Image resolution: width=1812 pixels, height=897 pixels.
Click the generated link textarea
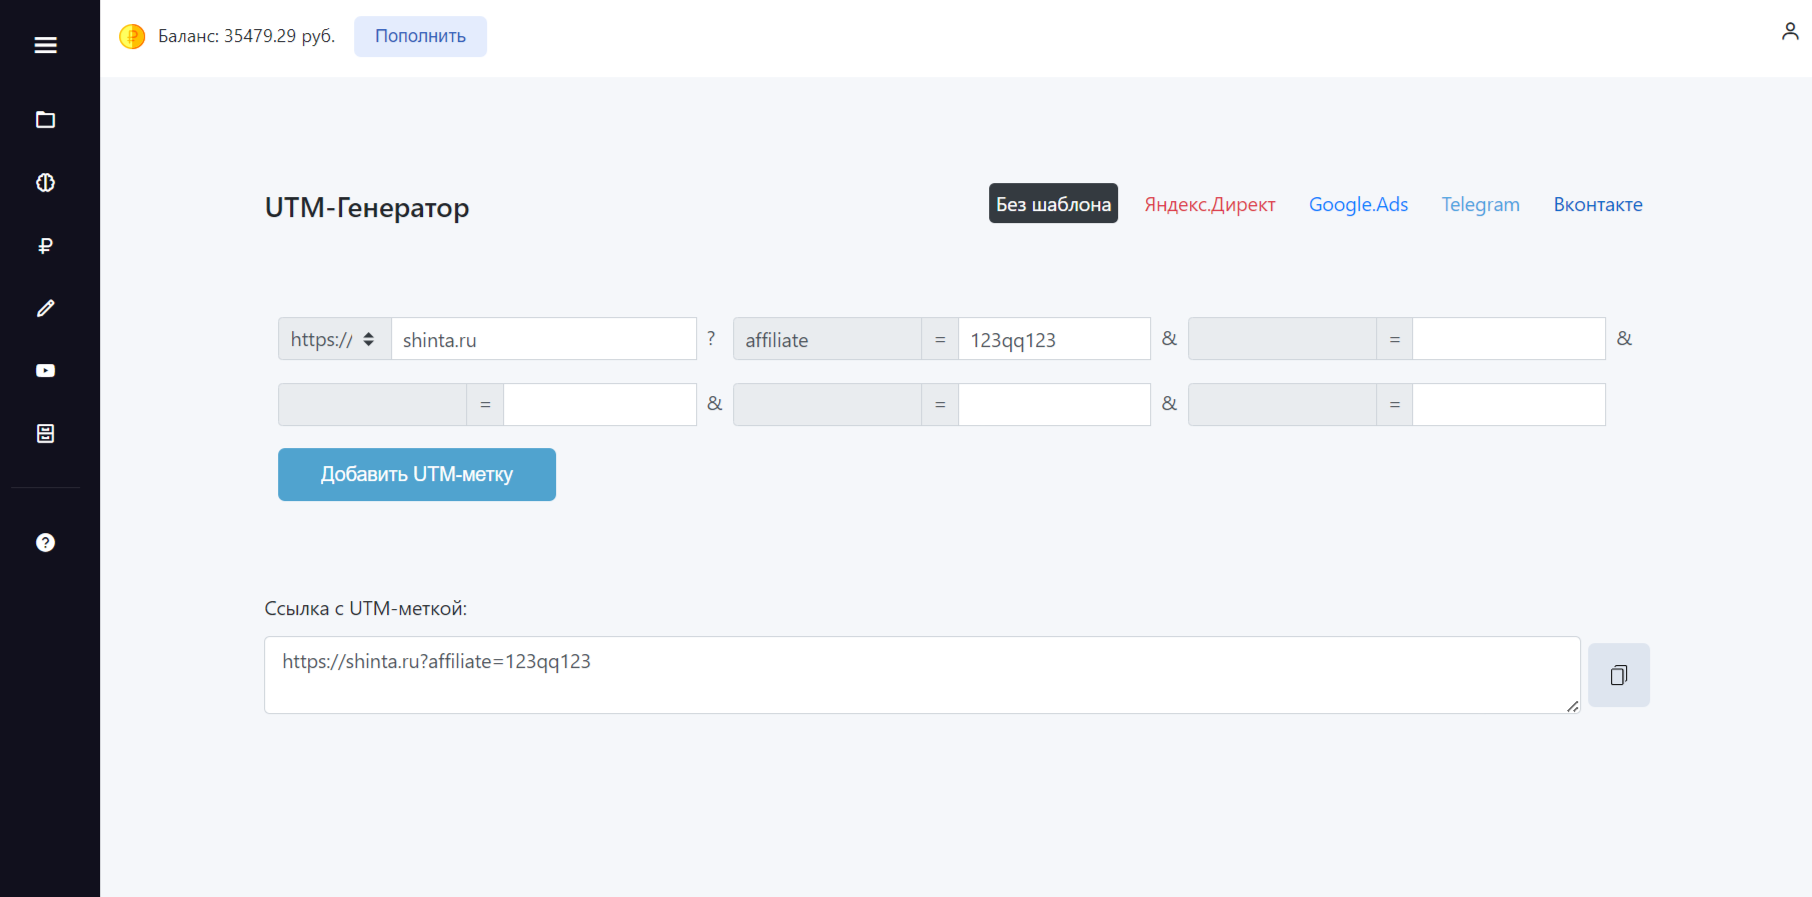pyautogui.click(x=922, y=675)
